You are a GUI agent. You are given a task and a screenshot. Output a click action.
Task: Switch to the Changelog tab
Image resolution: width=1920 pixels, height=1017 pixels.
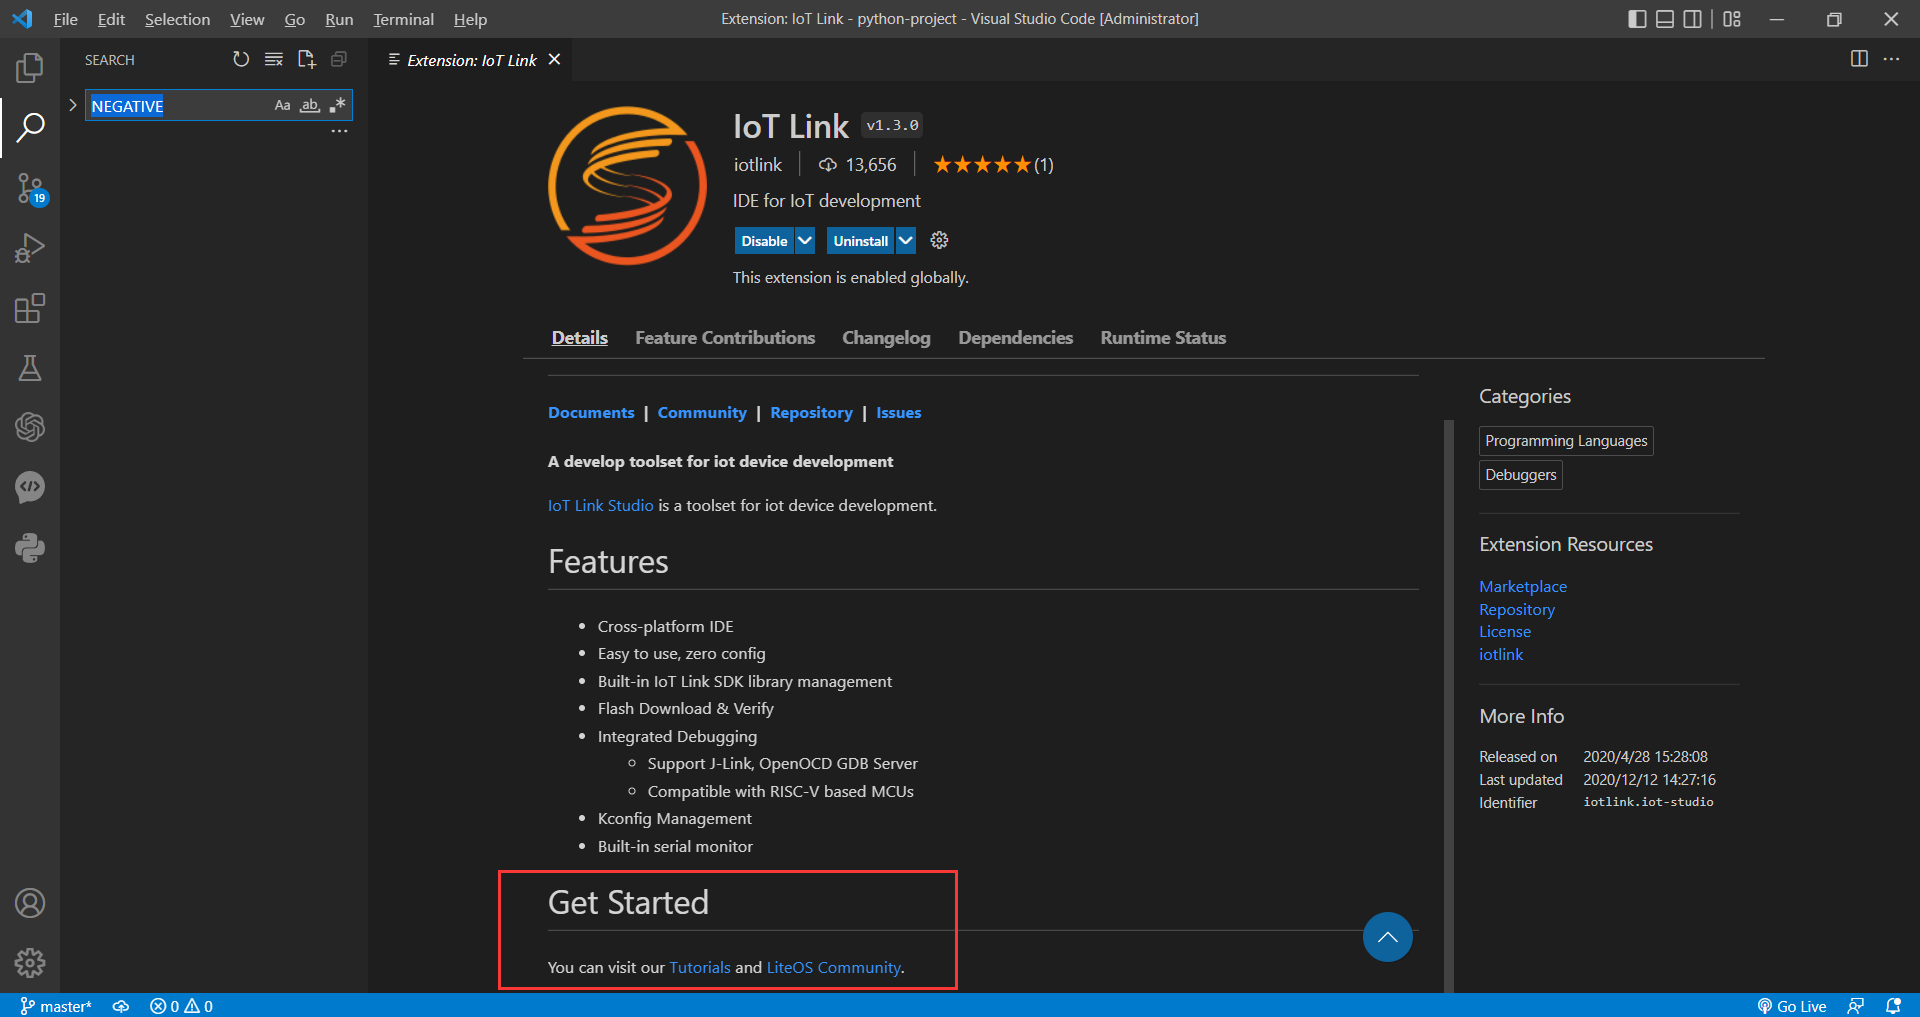point(886,338)
